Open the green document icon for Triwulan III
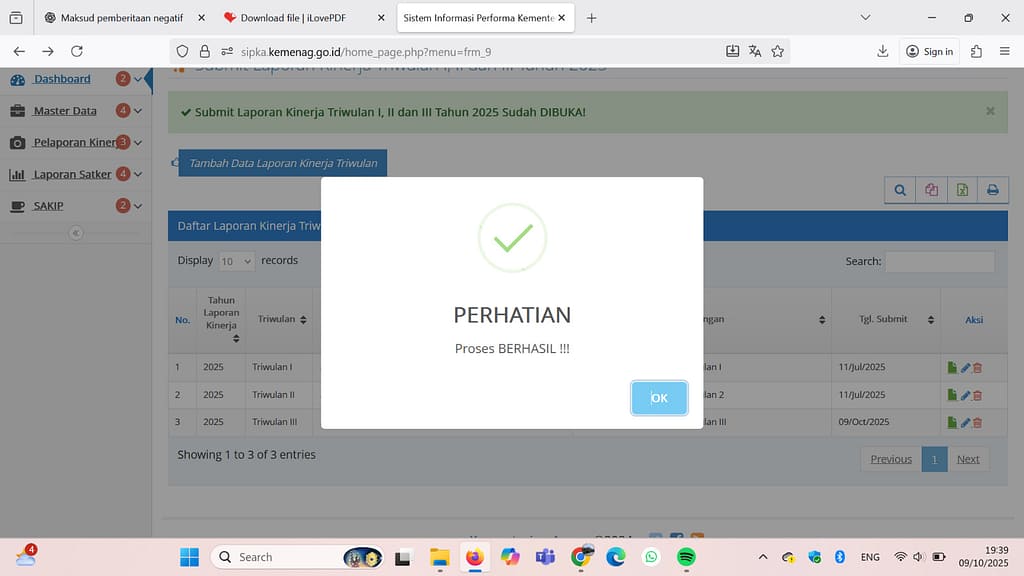1024x576 pixels. coord(952,422)
